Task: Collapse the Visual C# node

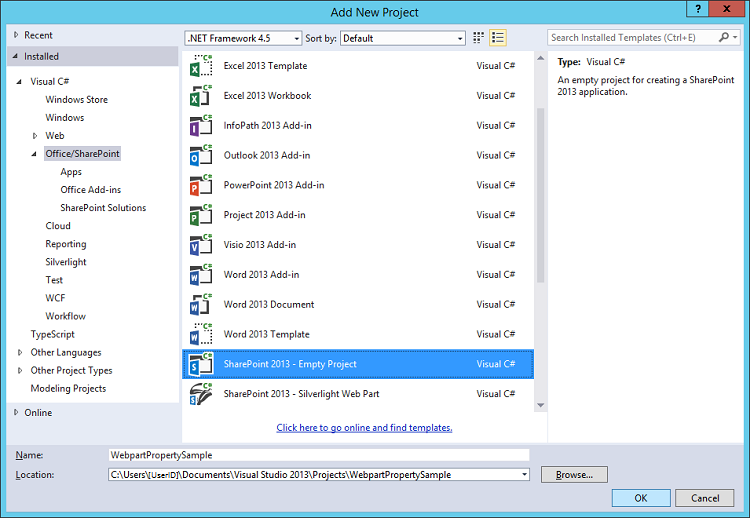Action: [x=19, y=82]
